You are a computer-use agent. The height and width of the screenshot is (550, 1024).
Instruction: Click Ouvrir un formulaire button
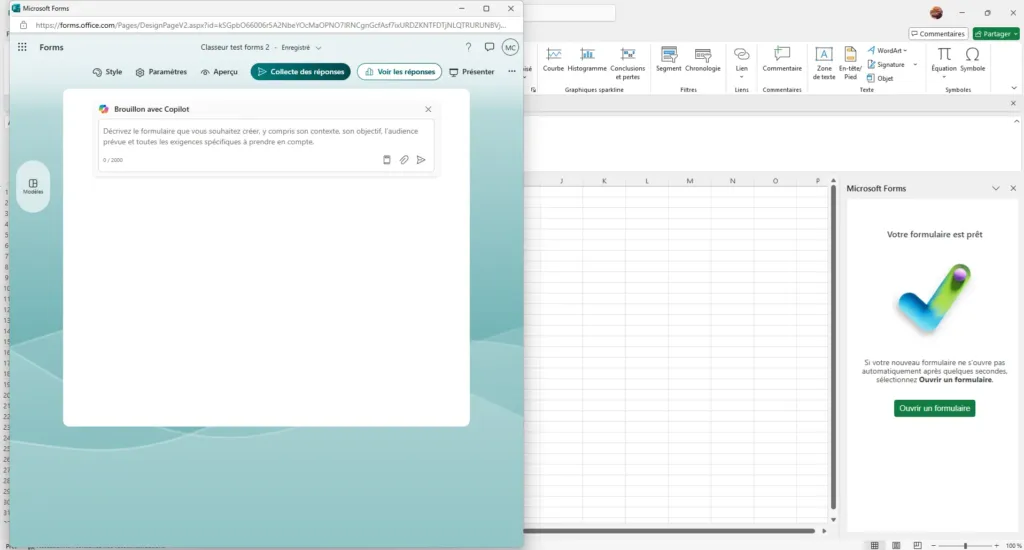click(934, 408)
